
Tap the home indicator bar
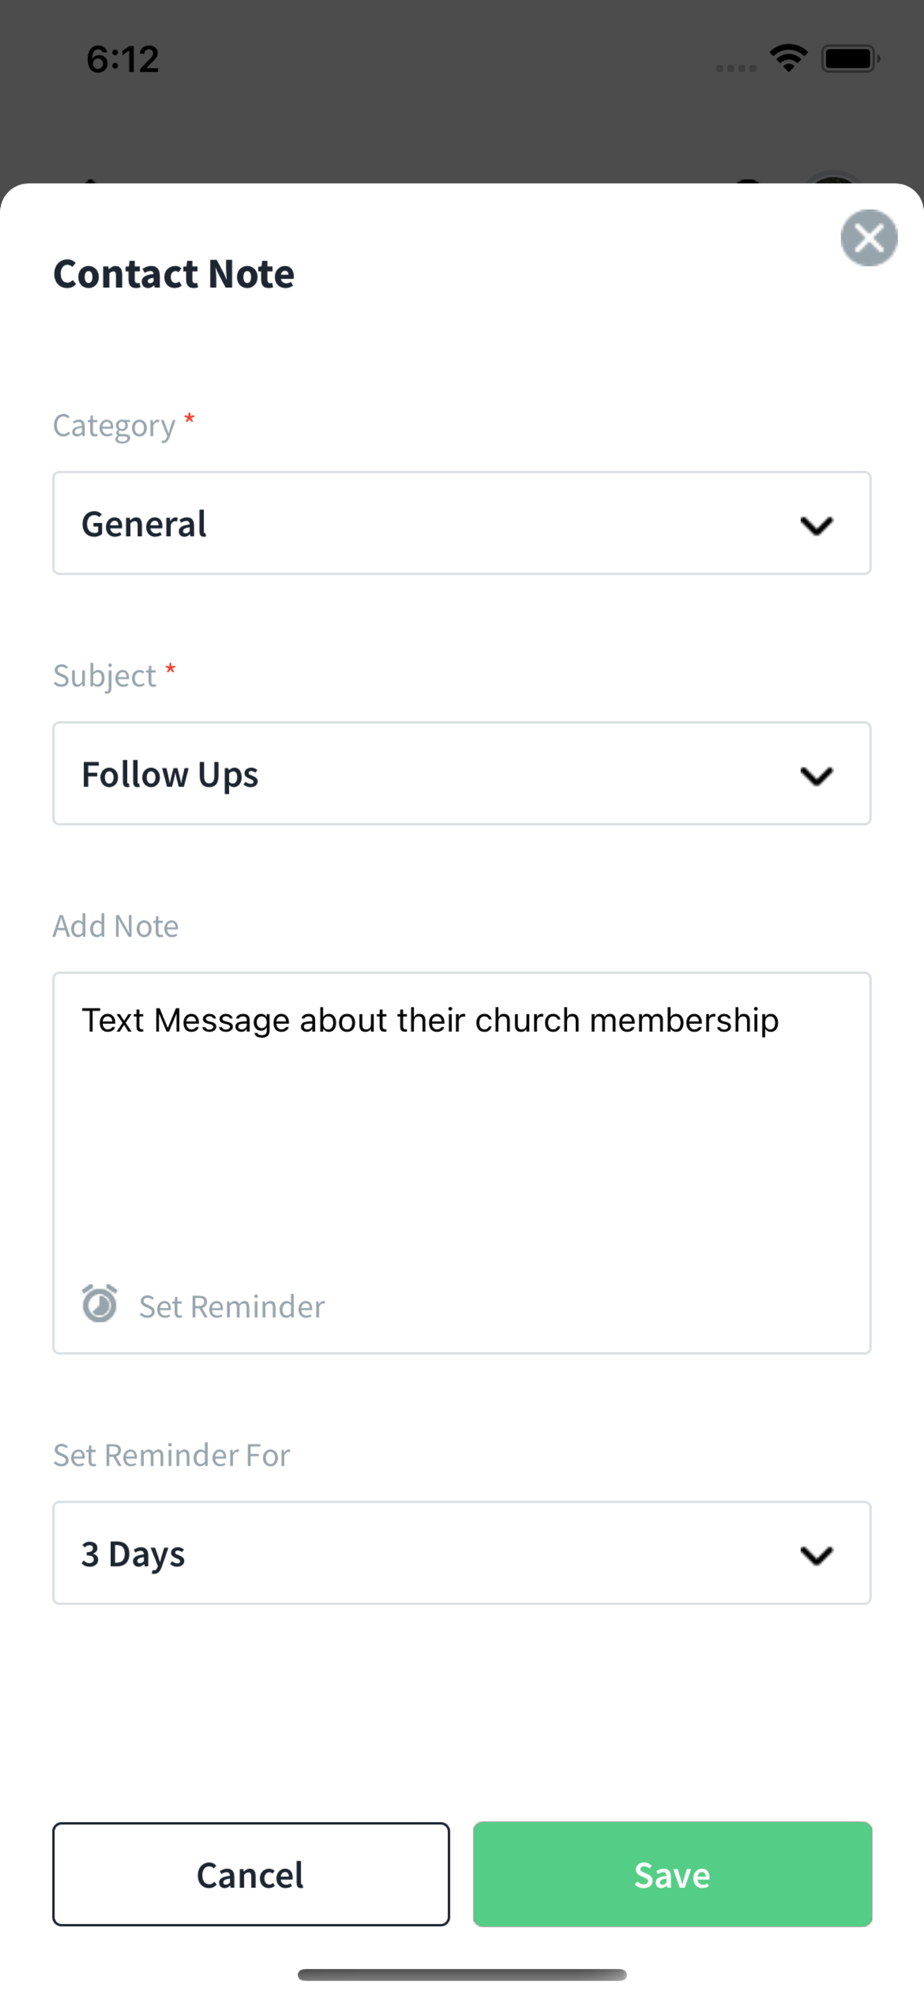click(462, 1974)
